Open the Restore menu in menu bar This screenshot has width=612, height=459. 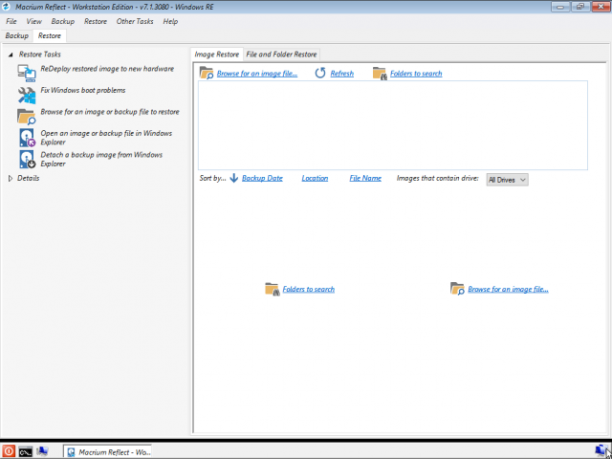[95, 21]
